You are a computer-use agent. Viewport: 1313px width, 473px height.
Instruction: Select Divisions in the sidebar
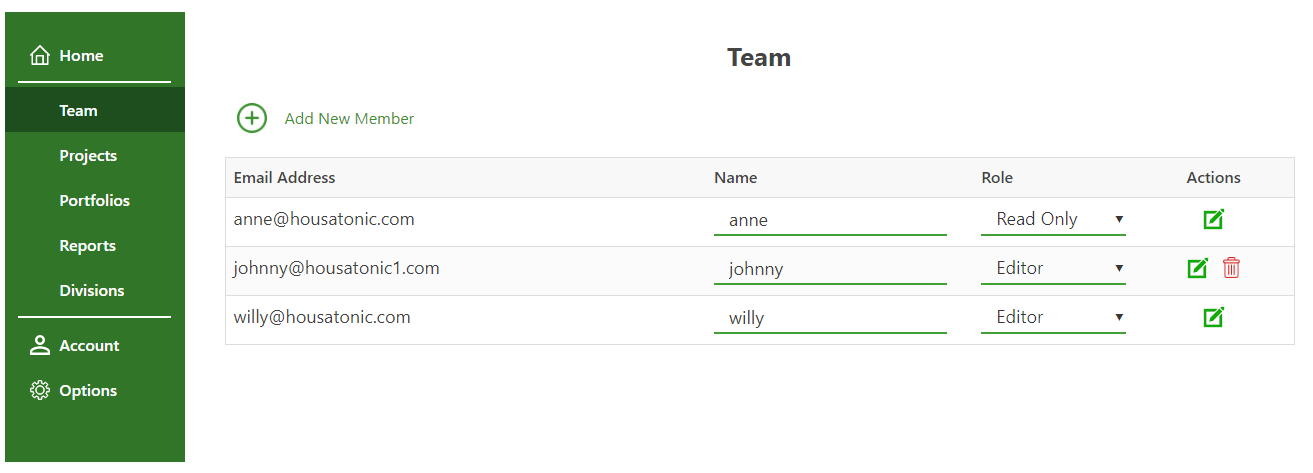[92, 291]
